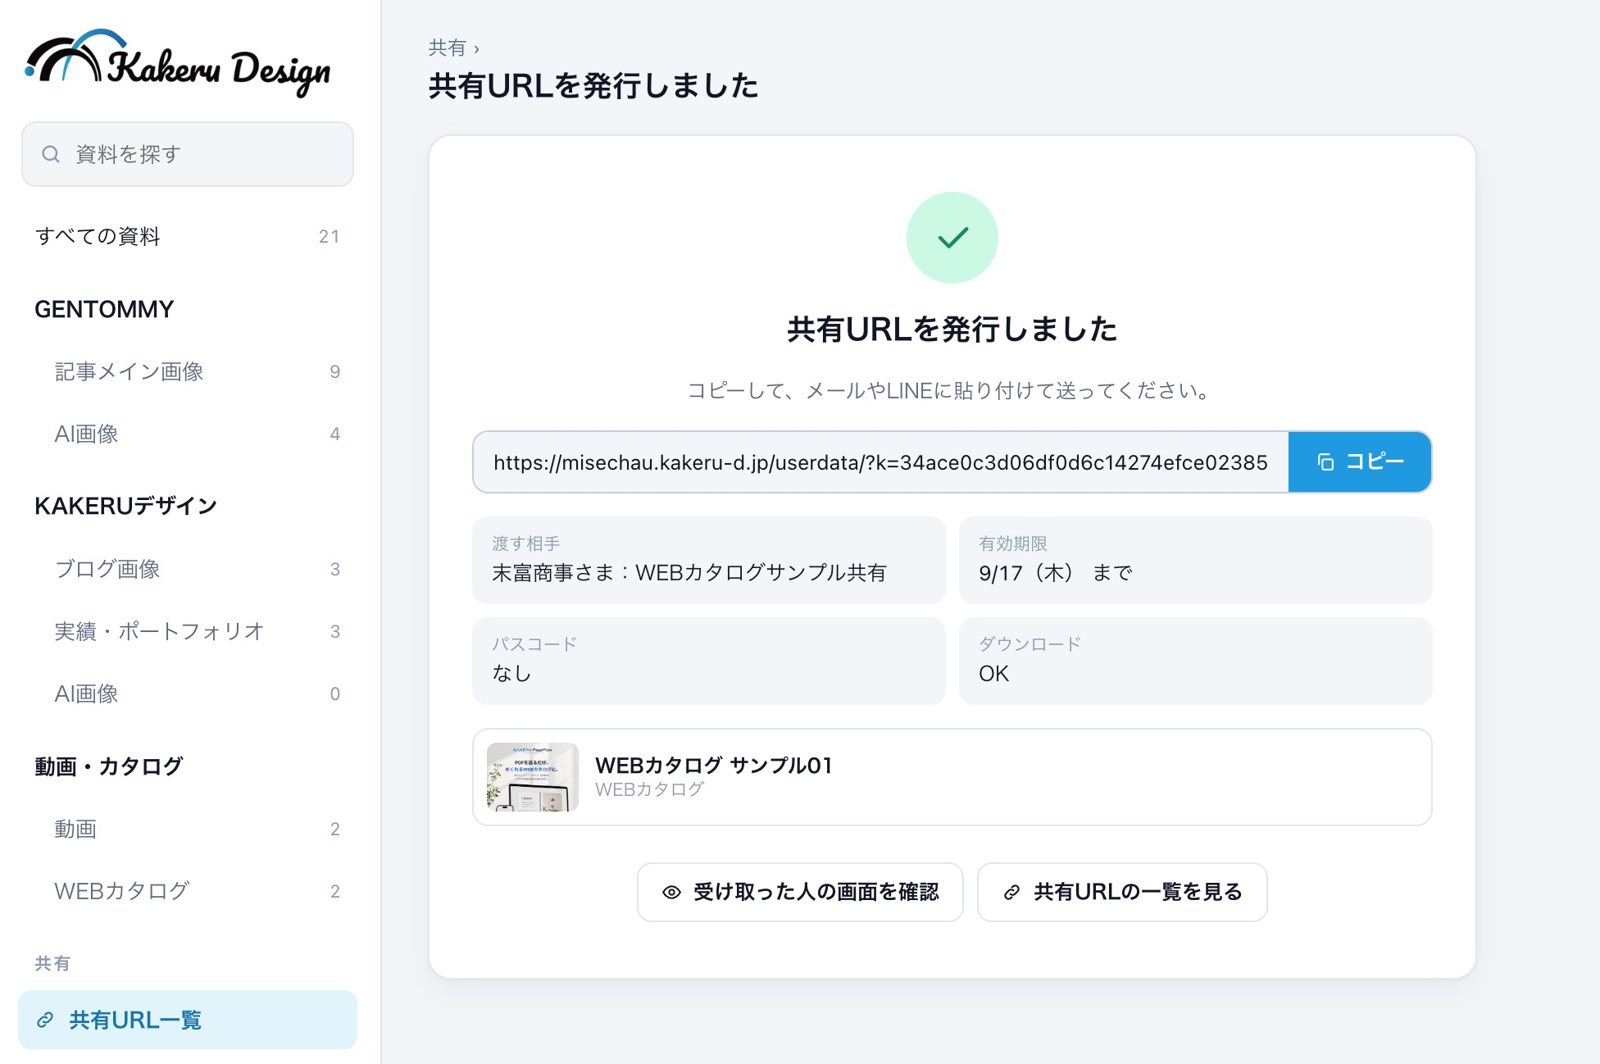Image resolution: width=1600 pixels, height=1064 pixels.
Task: Click the Kakeru Design logo
Action: [x=178, y=62]
